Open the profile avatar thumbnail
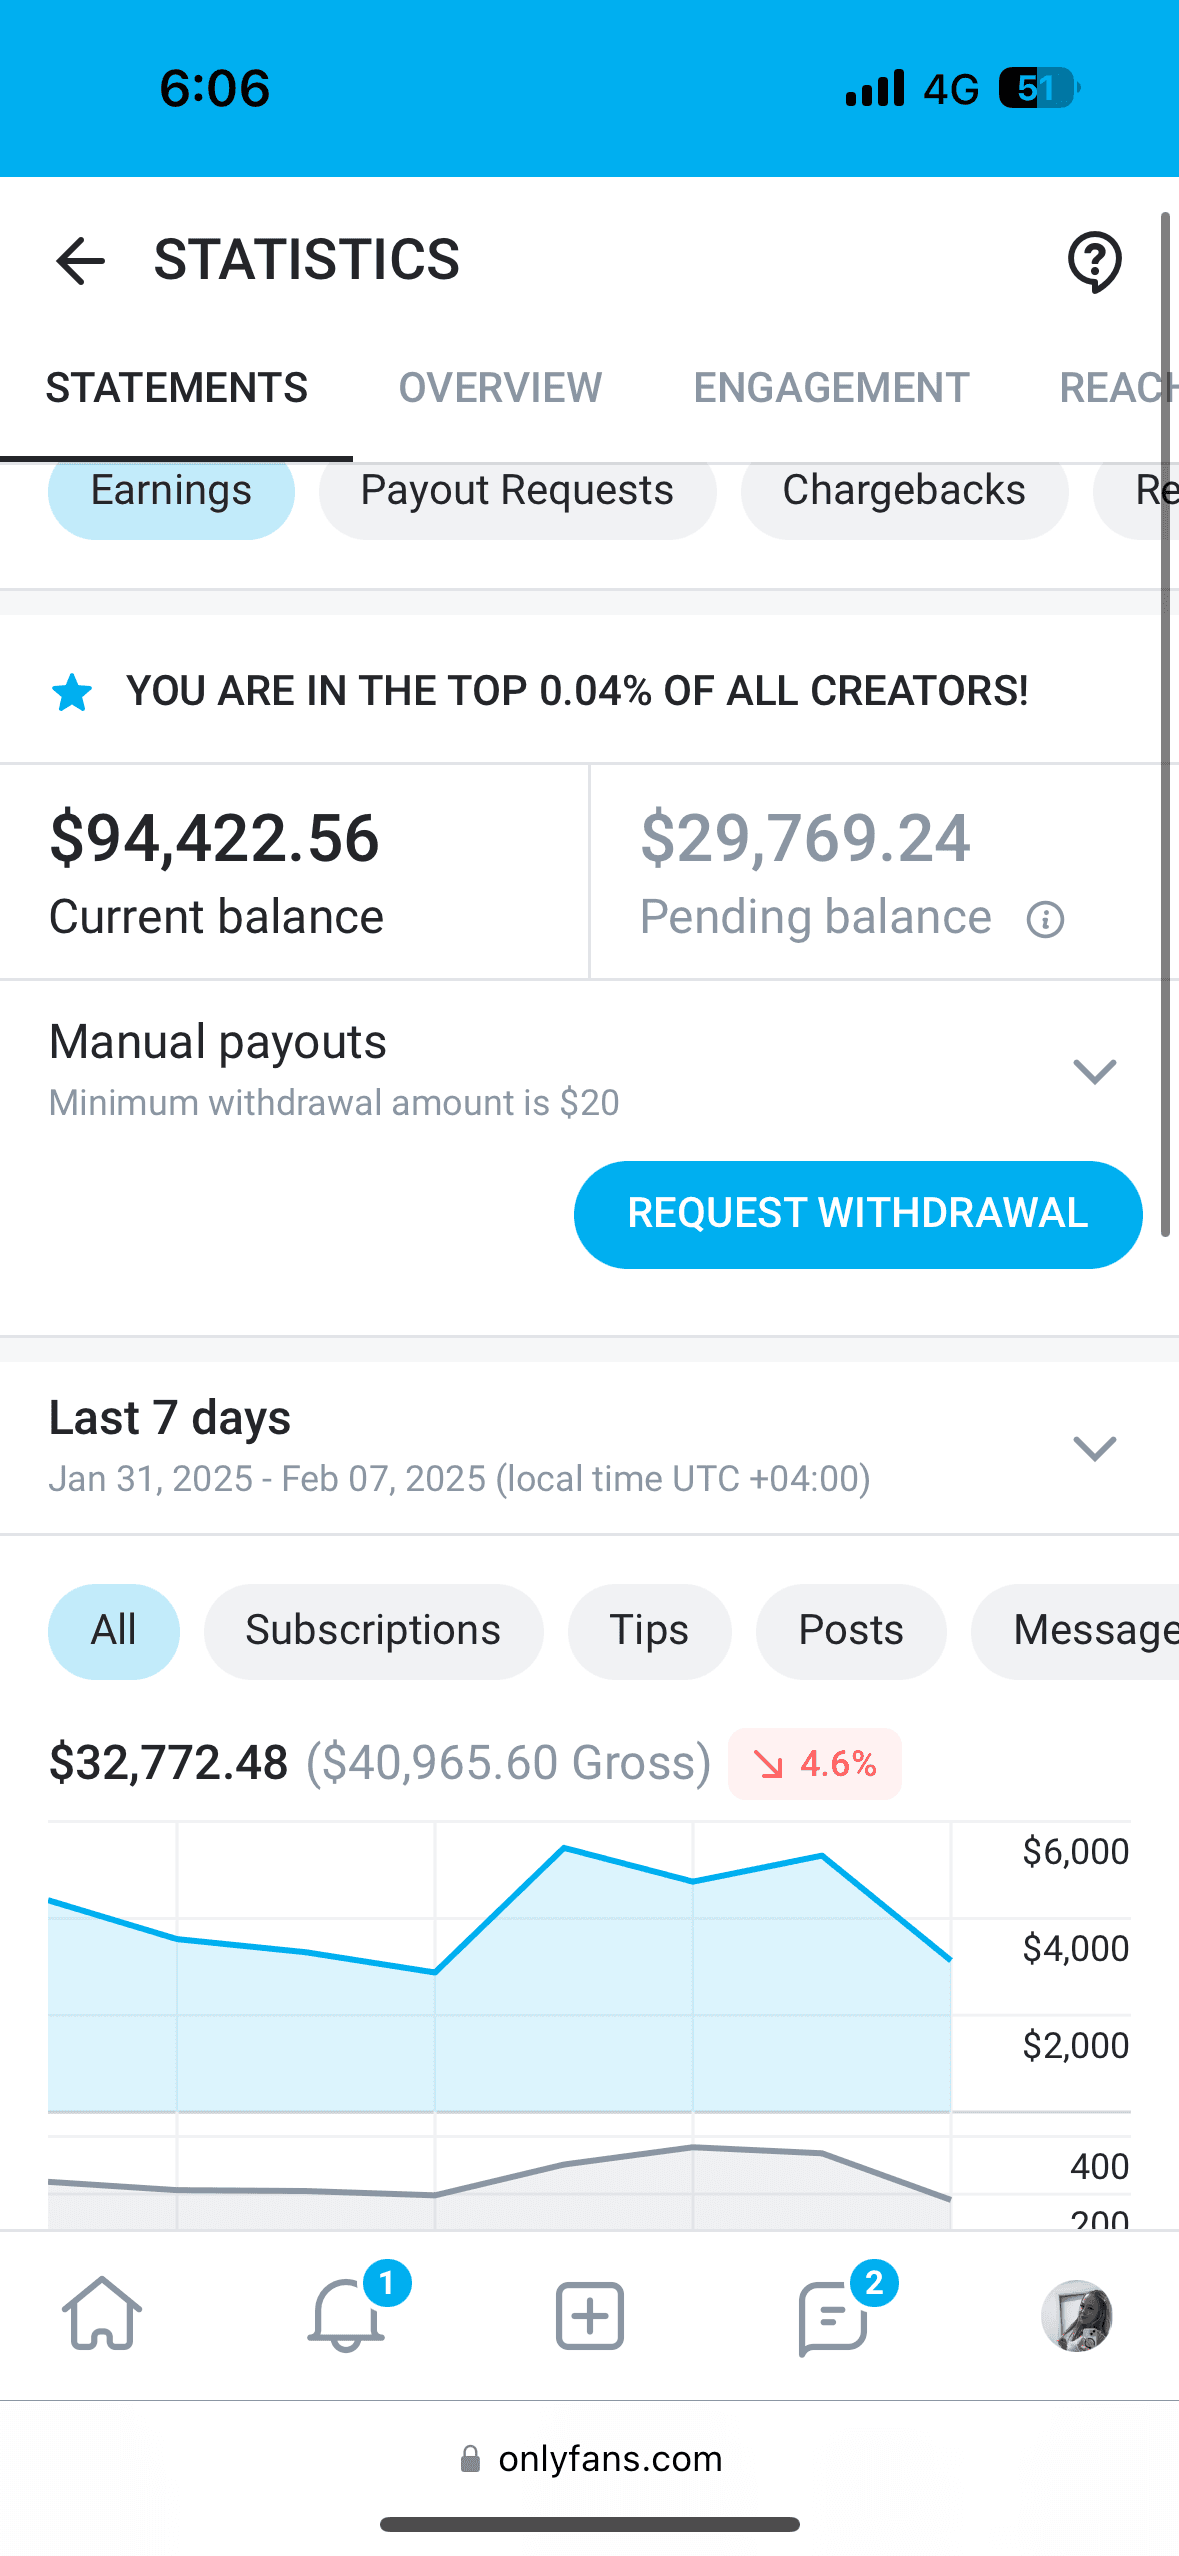This screenshot has width=1179, height=2556. point(1077,2315)
